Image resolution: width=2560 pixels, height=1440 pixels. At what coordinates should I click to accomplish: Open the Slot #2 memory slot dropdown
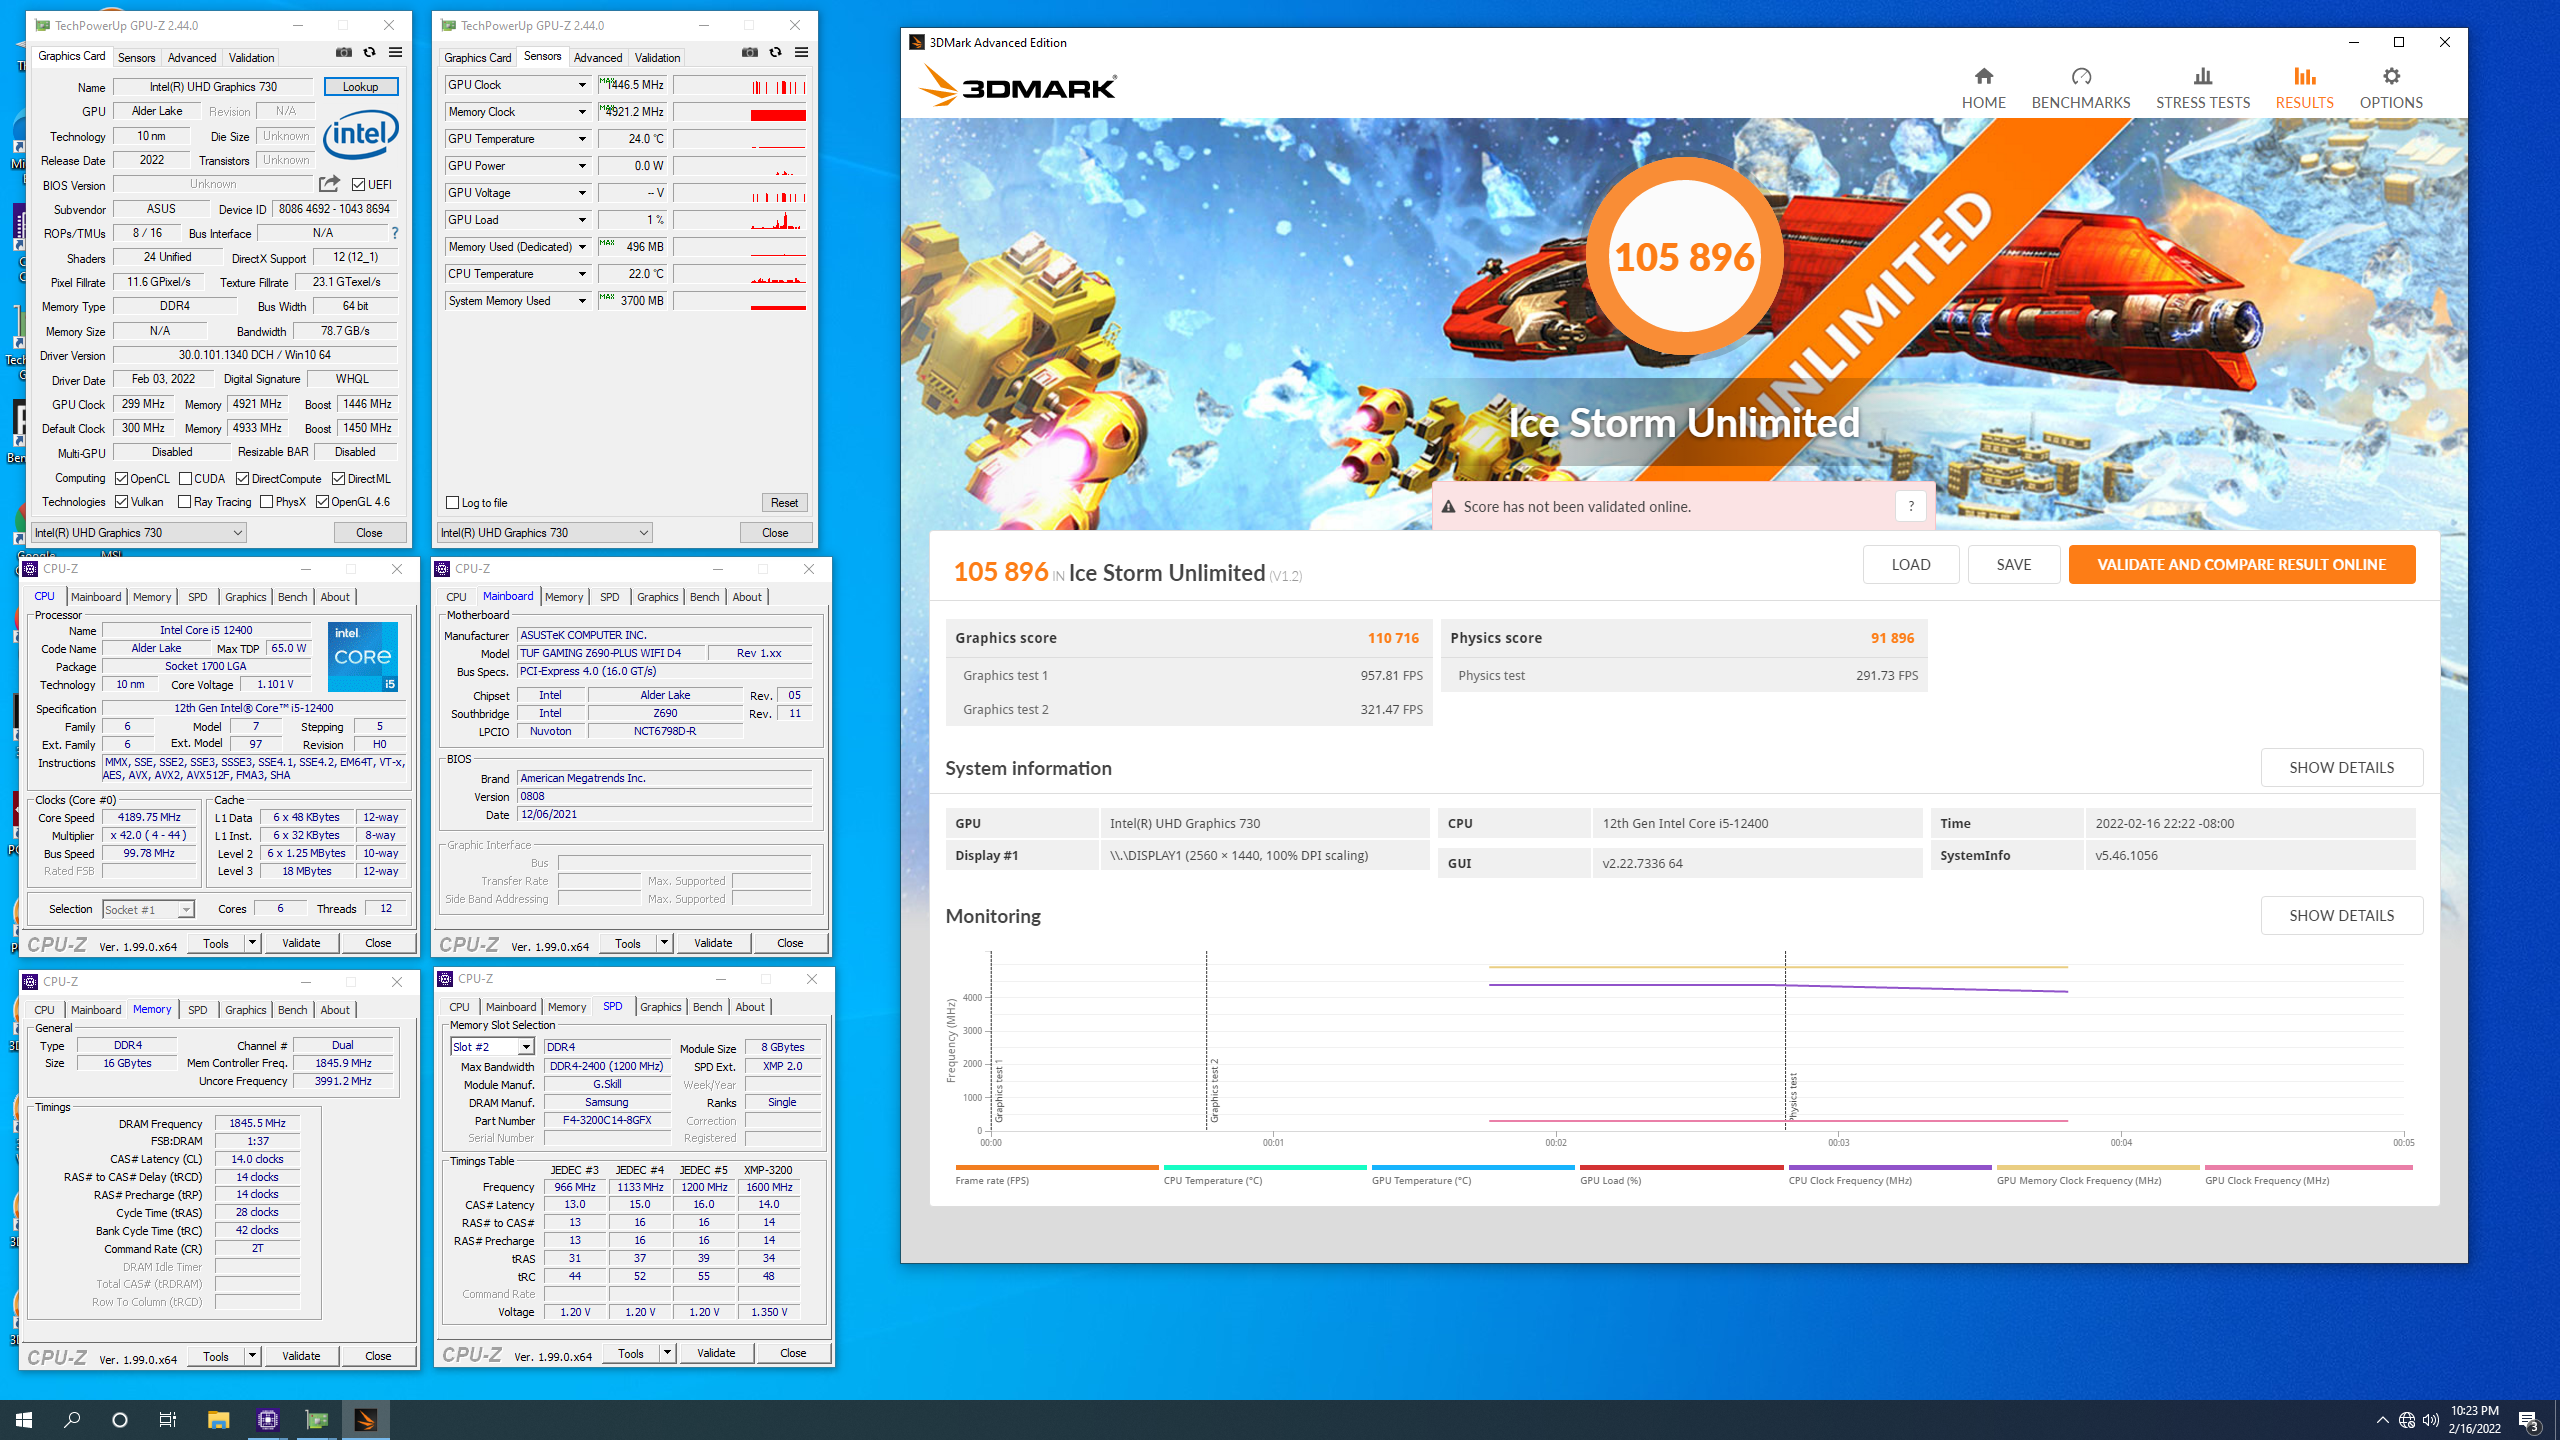pyautogui.click(x=492, y=1047)
